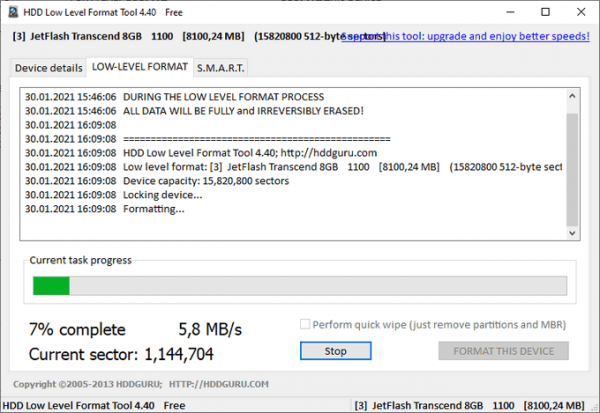This screenshot has height=413, width=600.
Task: Click the log scrollbar down arrow
Action: (572, 233)
